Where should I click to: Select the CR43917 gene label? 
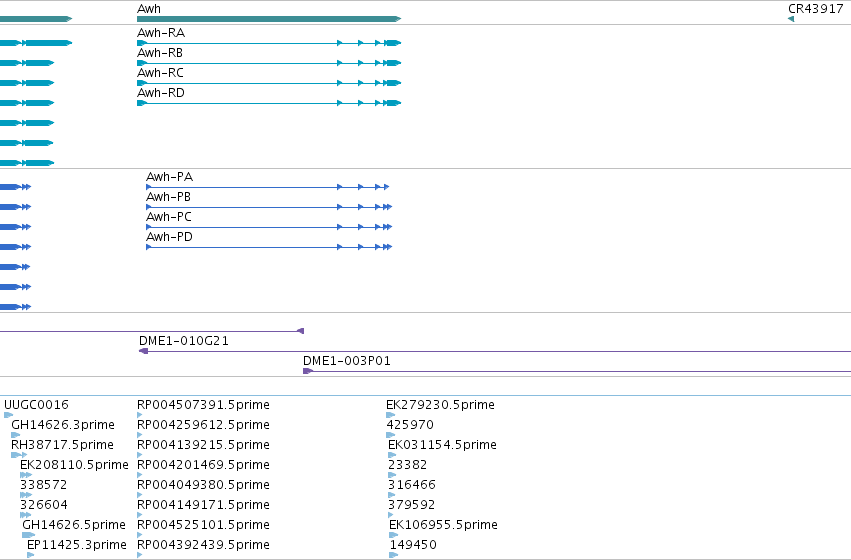point(816,9)
